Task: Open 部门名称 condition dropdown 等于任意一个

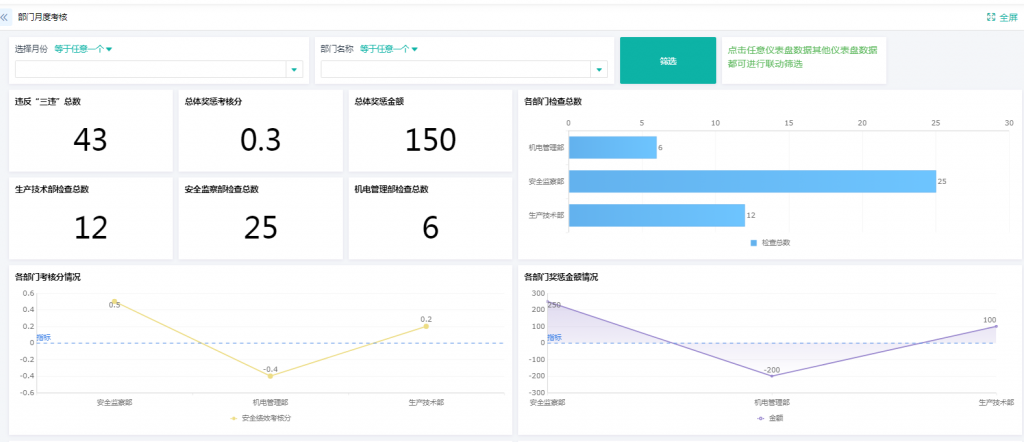Action: coord(389,49)
